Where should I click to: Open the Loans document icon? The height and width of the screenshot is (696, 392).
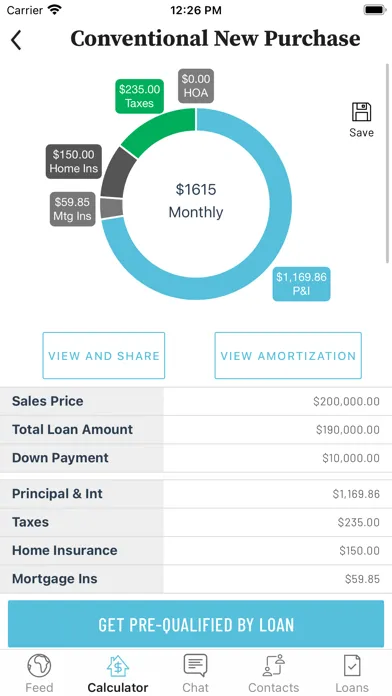tap(352, 666)
